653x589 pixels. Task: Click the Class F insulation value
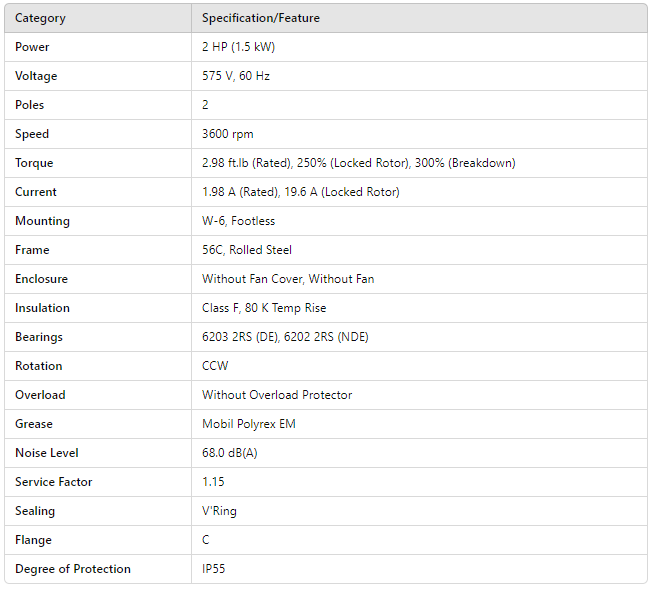(264, 308)
